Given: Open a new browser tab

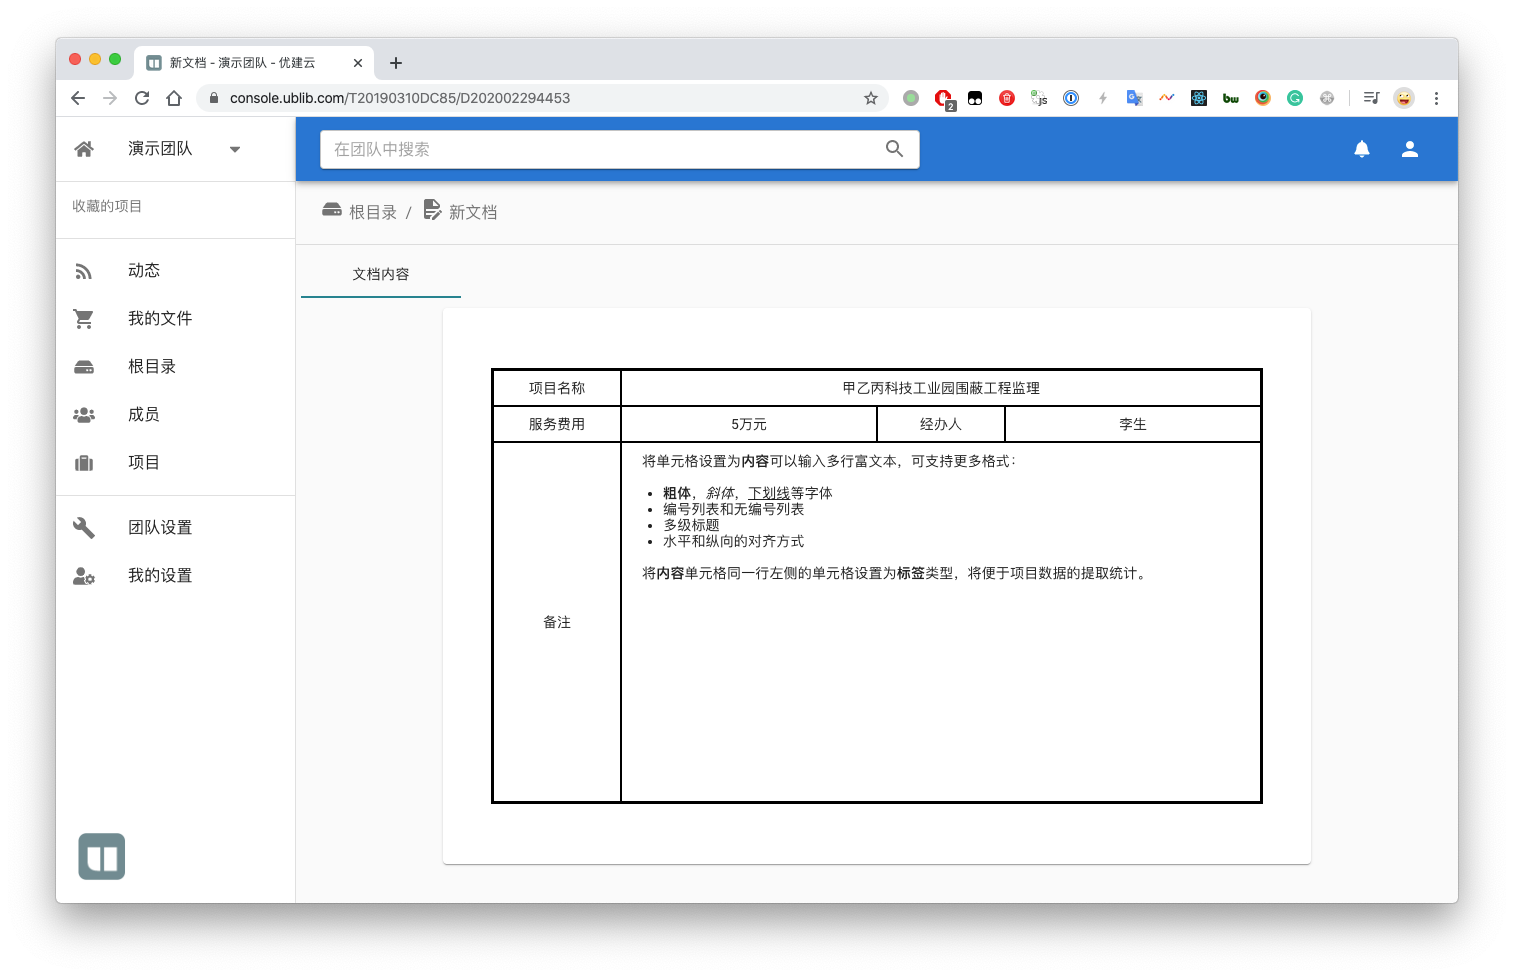Looking at the screenshot, I should point(396,63).
